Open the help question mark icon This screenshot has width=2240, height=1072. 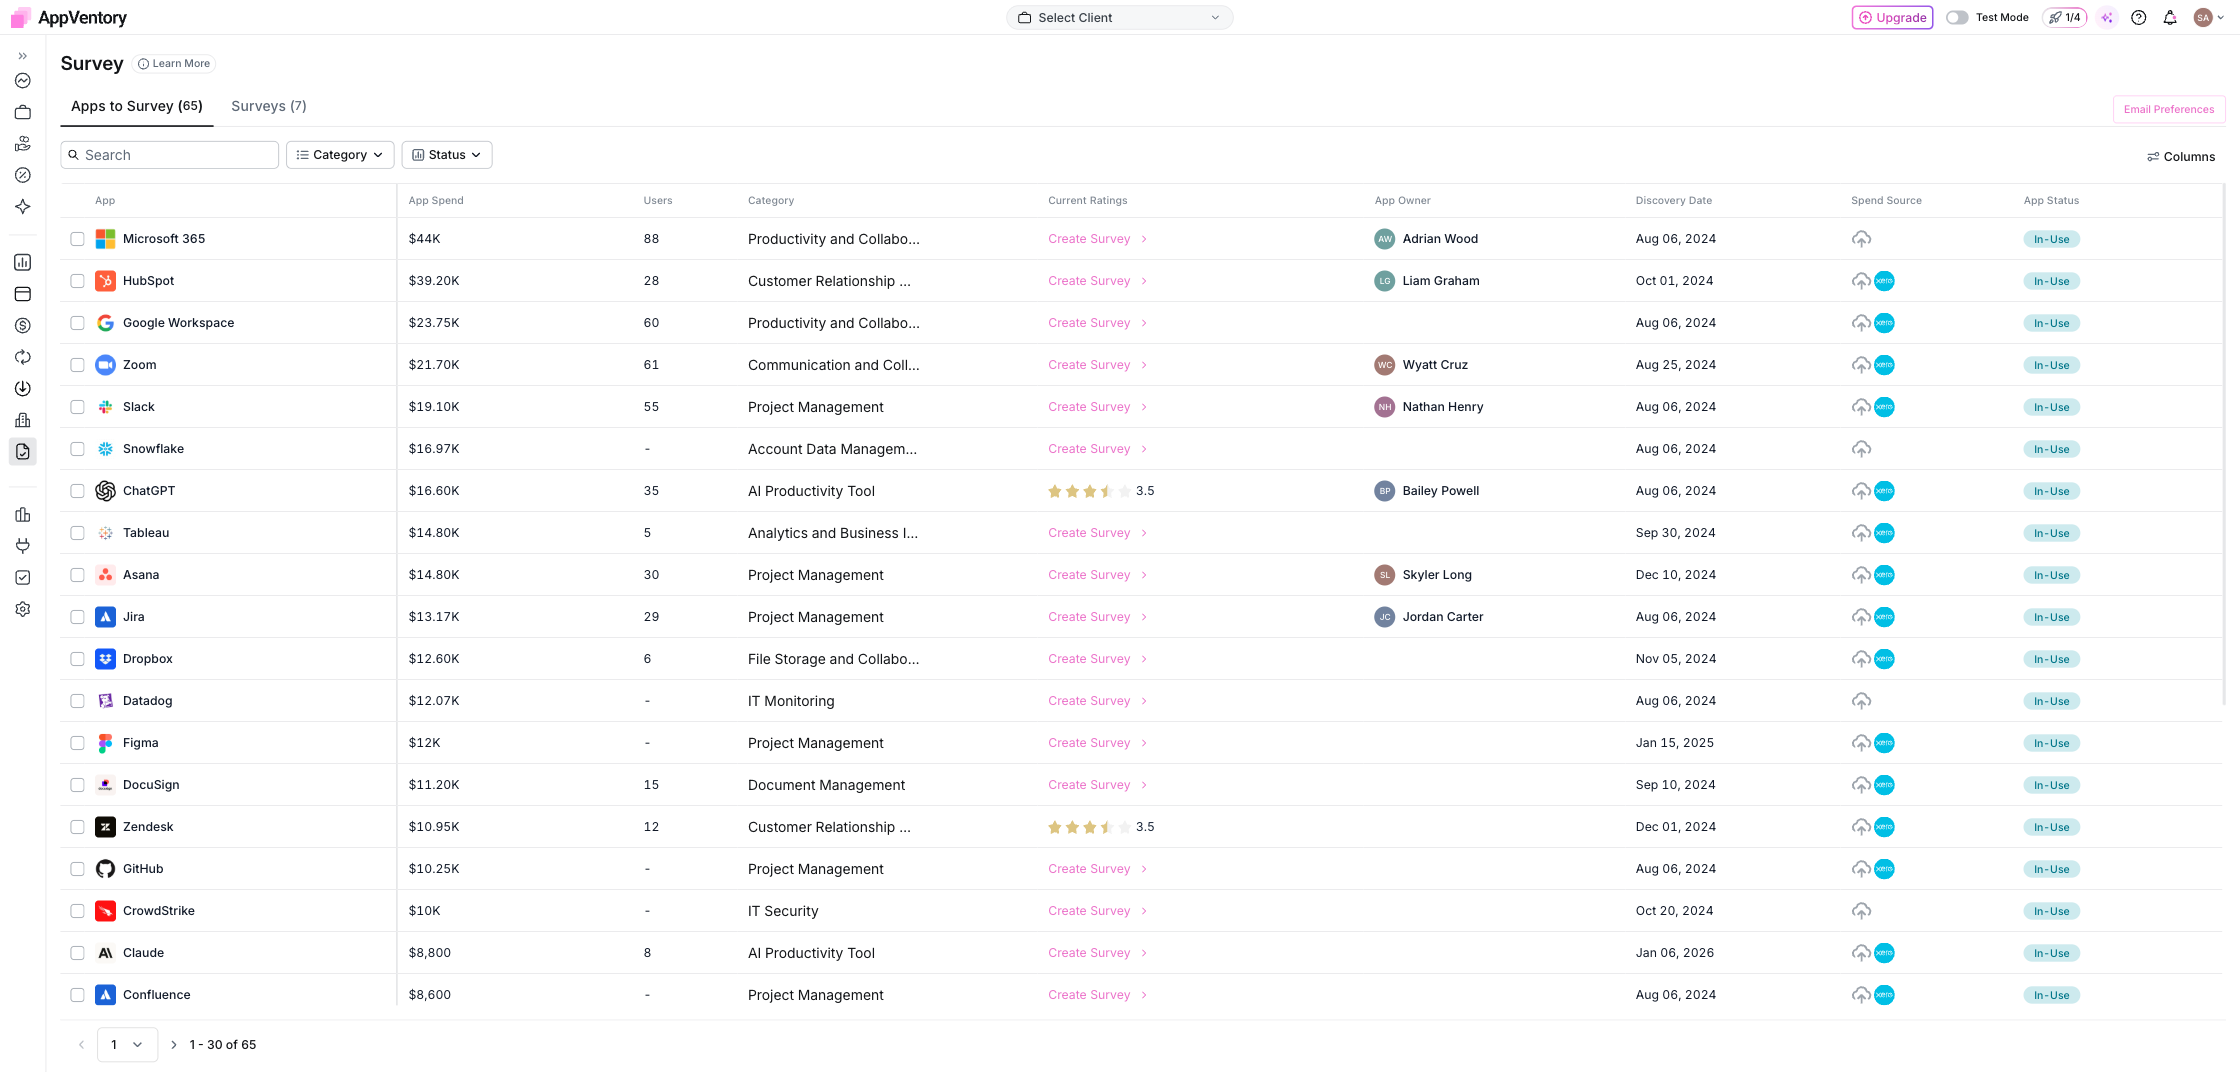pos(2138,17)
